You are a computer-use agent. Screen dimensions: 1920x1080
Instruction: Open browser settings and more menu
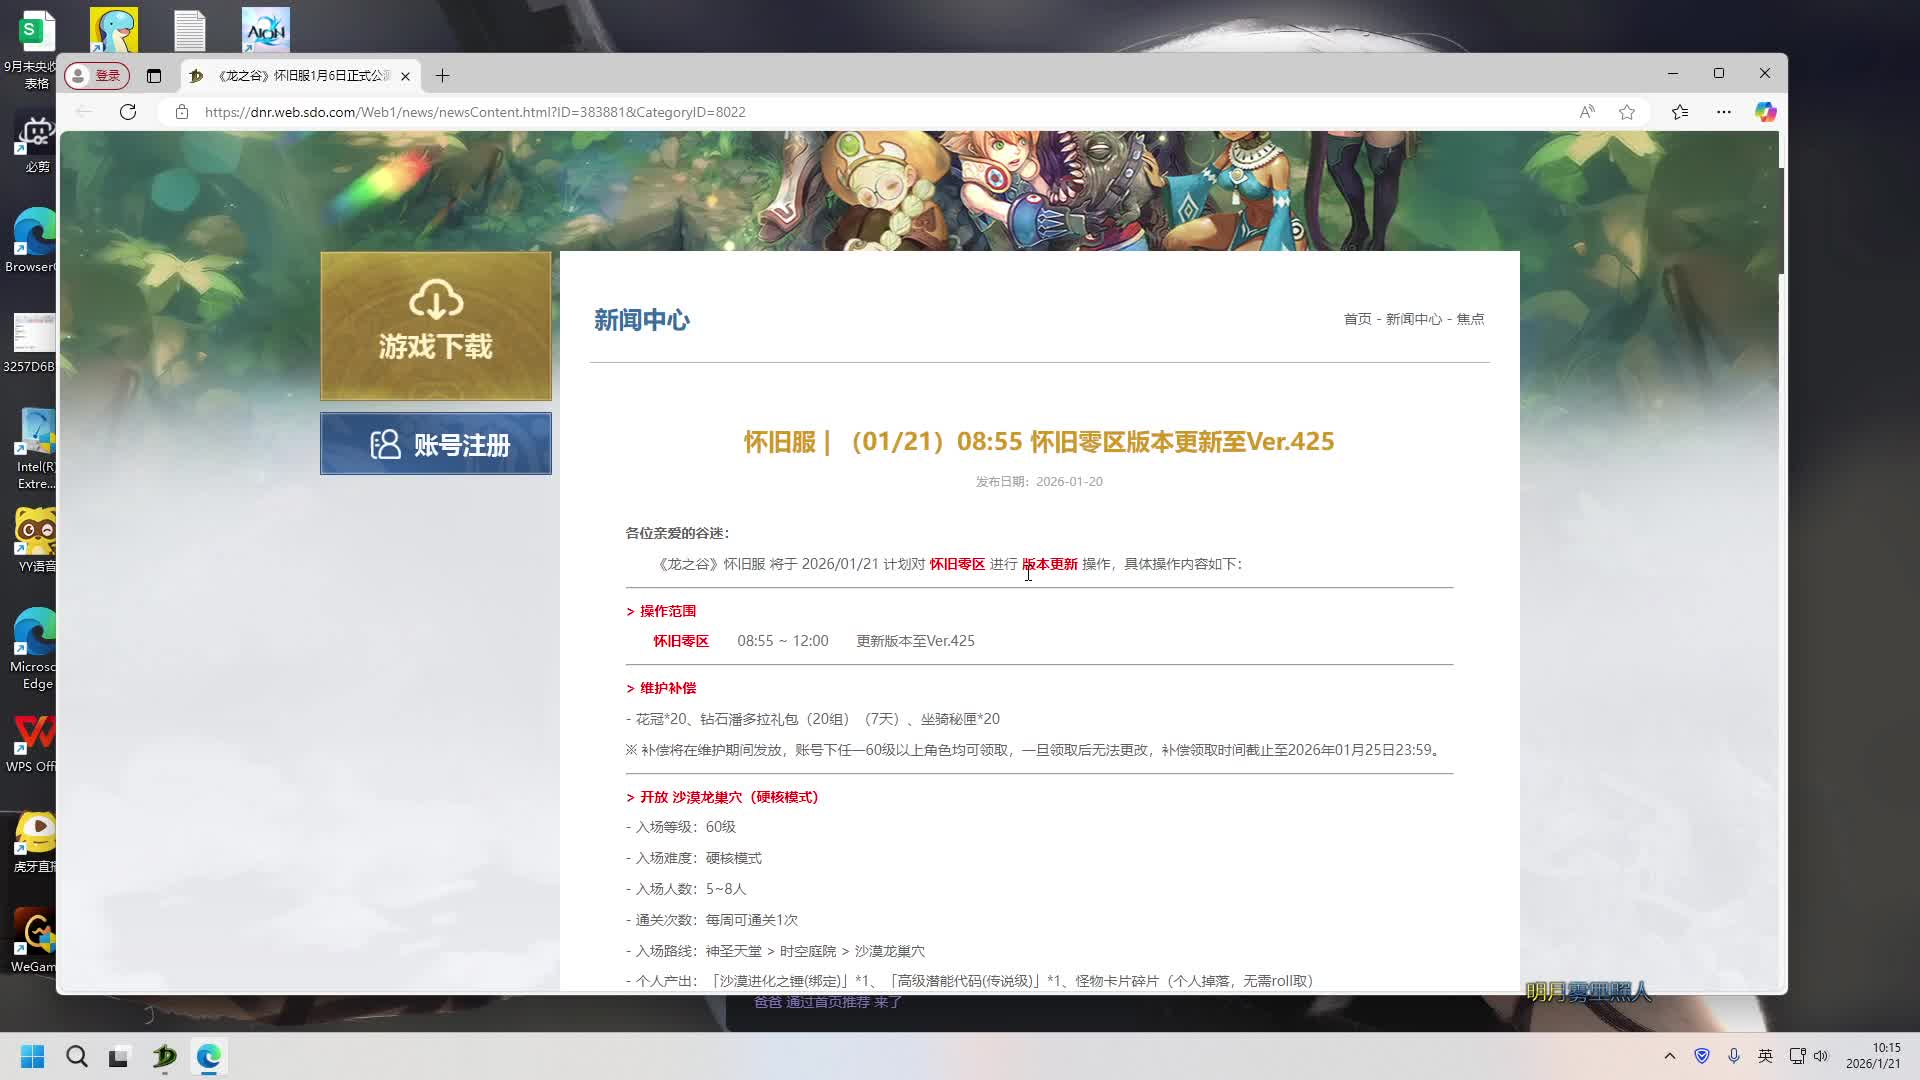click(x=1724, y=112)
